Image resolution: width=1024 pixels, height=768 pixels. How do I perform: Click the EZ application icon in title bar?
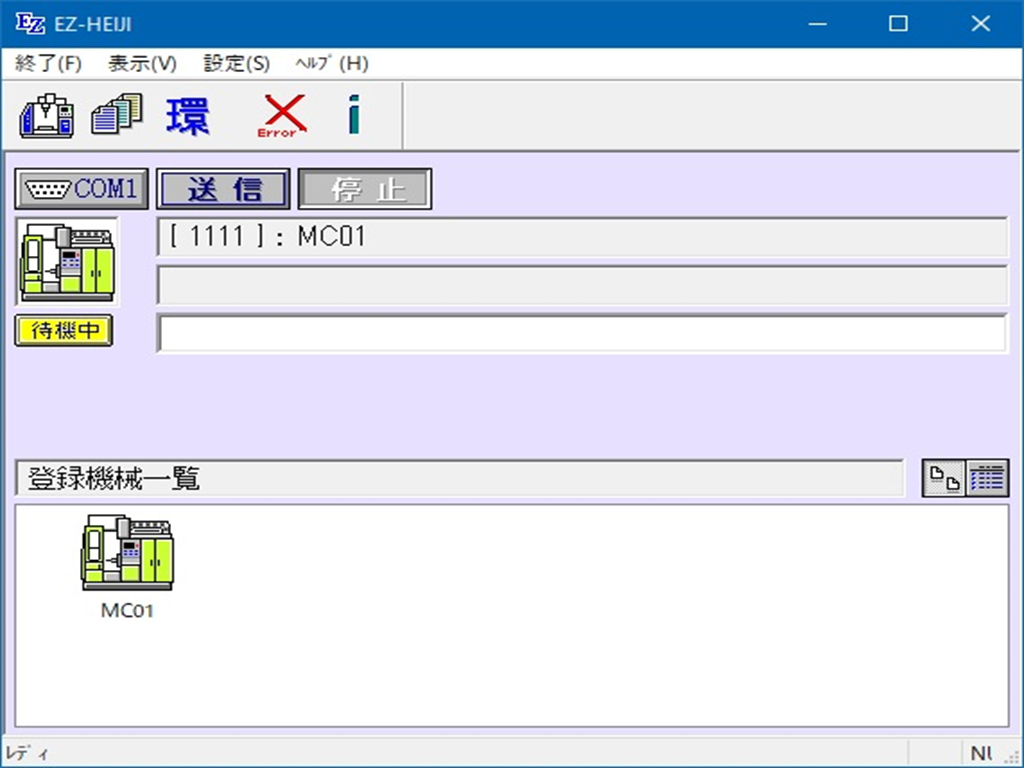point(30,24)
